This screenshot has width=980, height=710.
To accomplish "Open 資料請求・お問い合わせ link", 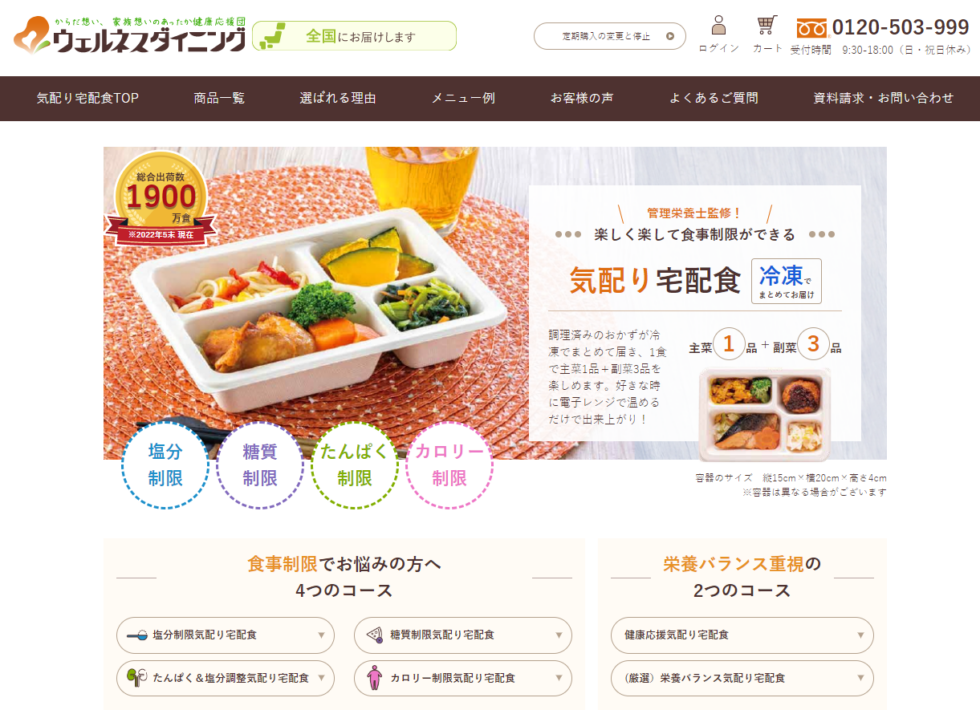I will [x=883, y=98].
